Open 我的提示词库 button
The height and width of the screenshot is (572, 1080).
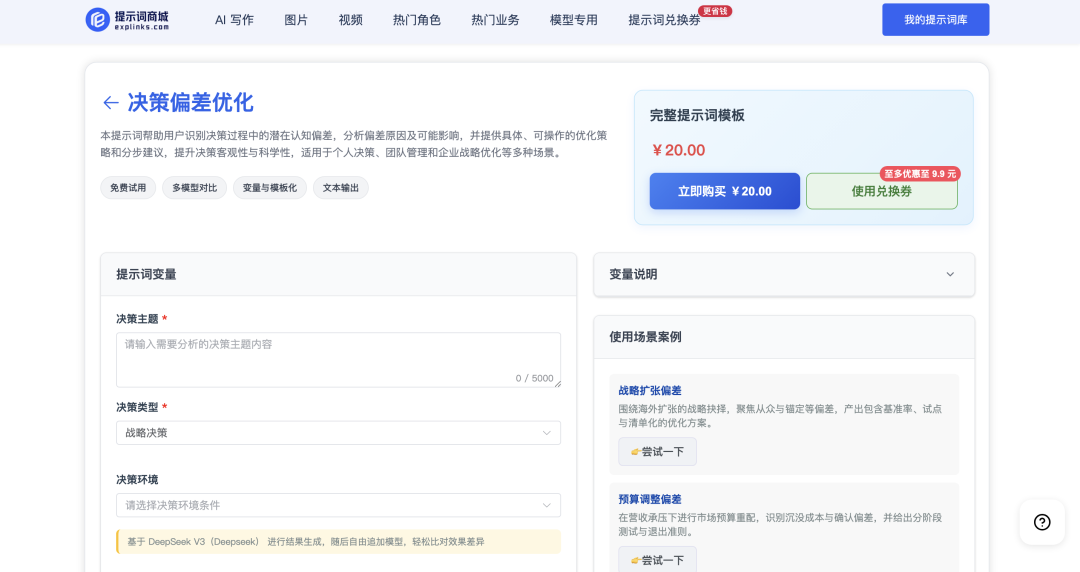935,20
